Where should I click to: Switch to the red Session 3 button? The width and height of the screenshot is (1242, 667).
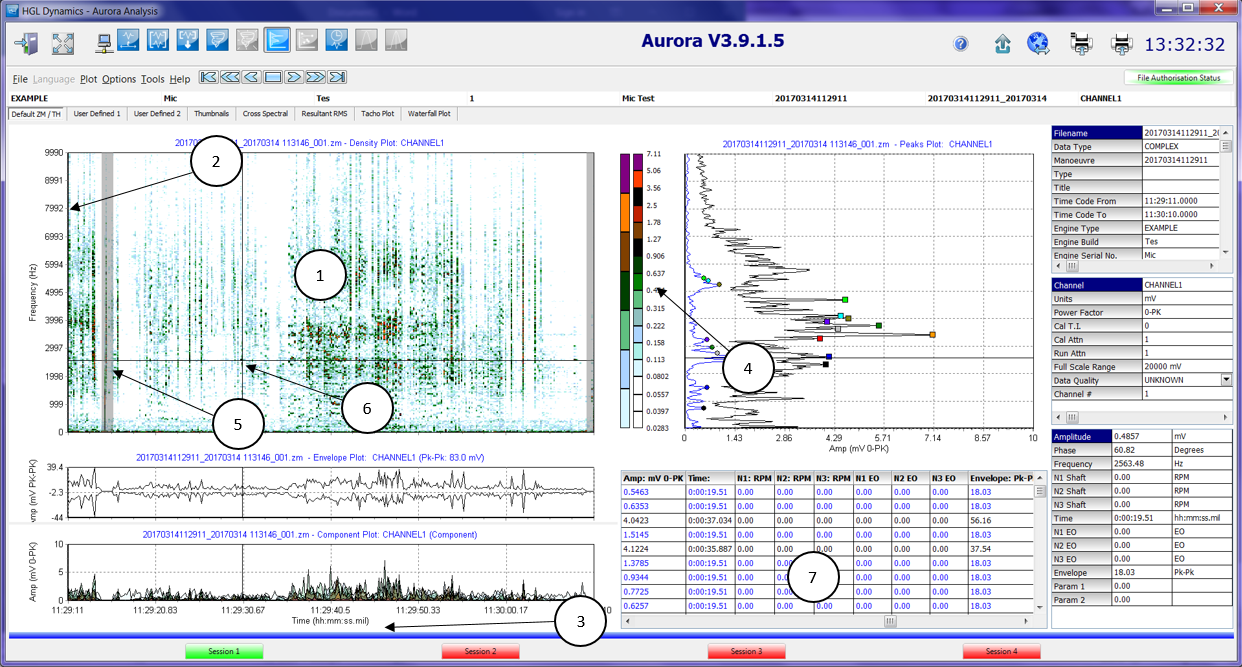(x=745, y=651)
